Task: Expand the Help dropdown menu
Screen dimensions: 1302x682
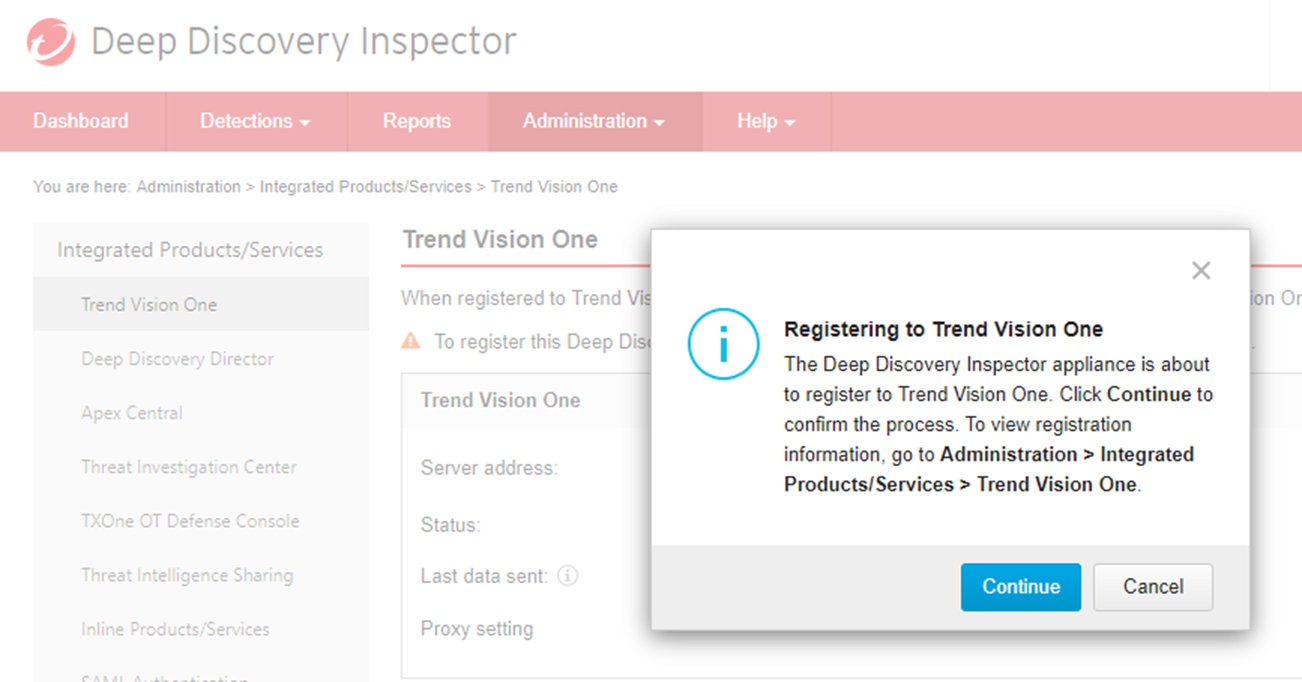Action: [x=766, y=122]
